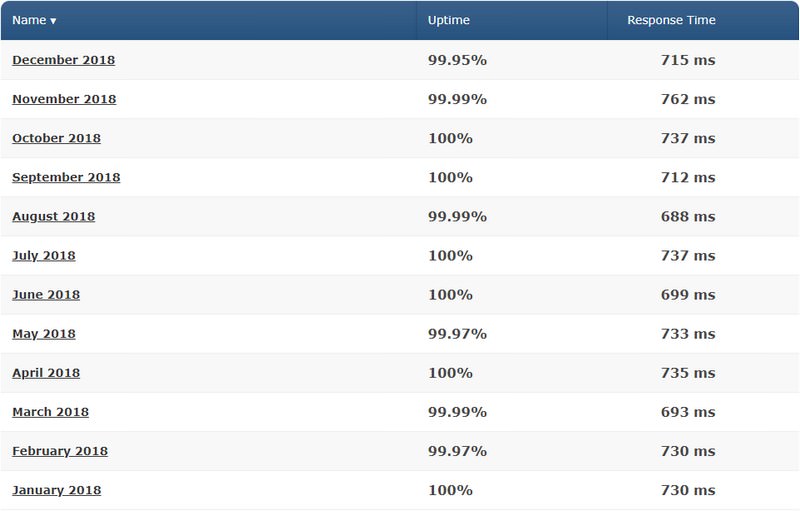
Task: View the August 2018 details
Action: pyautogui.click(x=54, y=216)
